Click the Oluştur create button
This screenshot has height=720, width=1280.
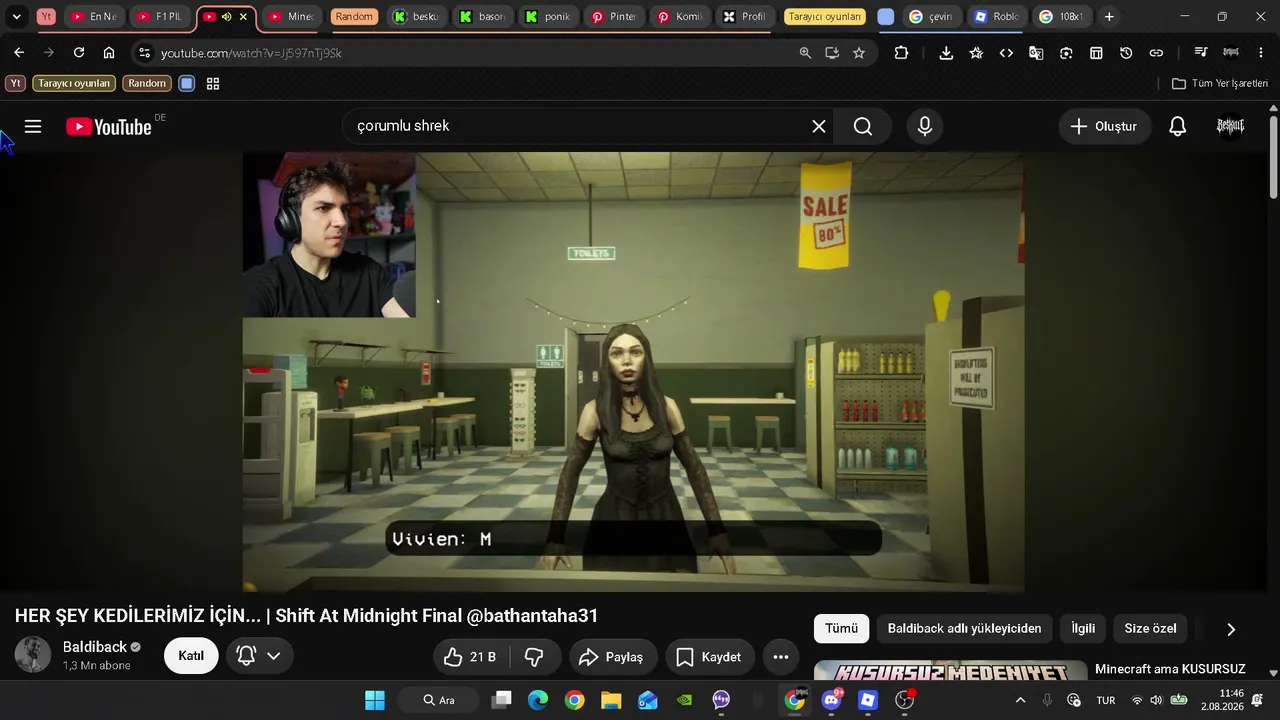click(x=1104, y=126)
